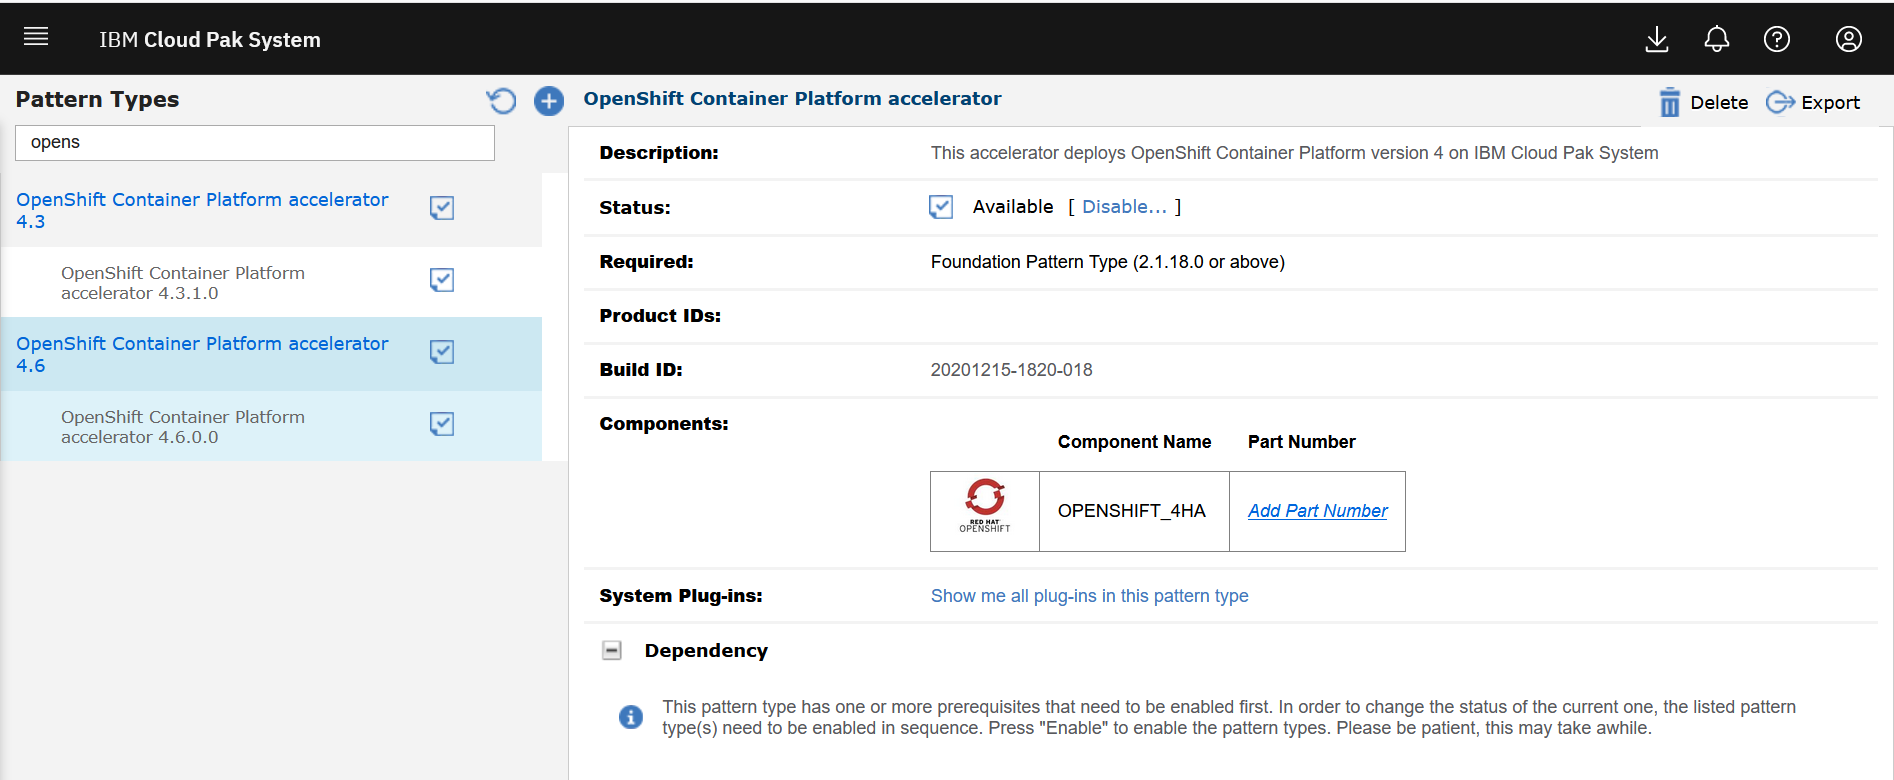Open the user profile icon

(1849, 39)
